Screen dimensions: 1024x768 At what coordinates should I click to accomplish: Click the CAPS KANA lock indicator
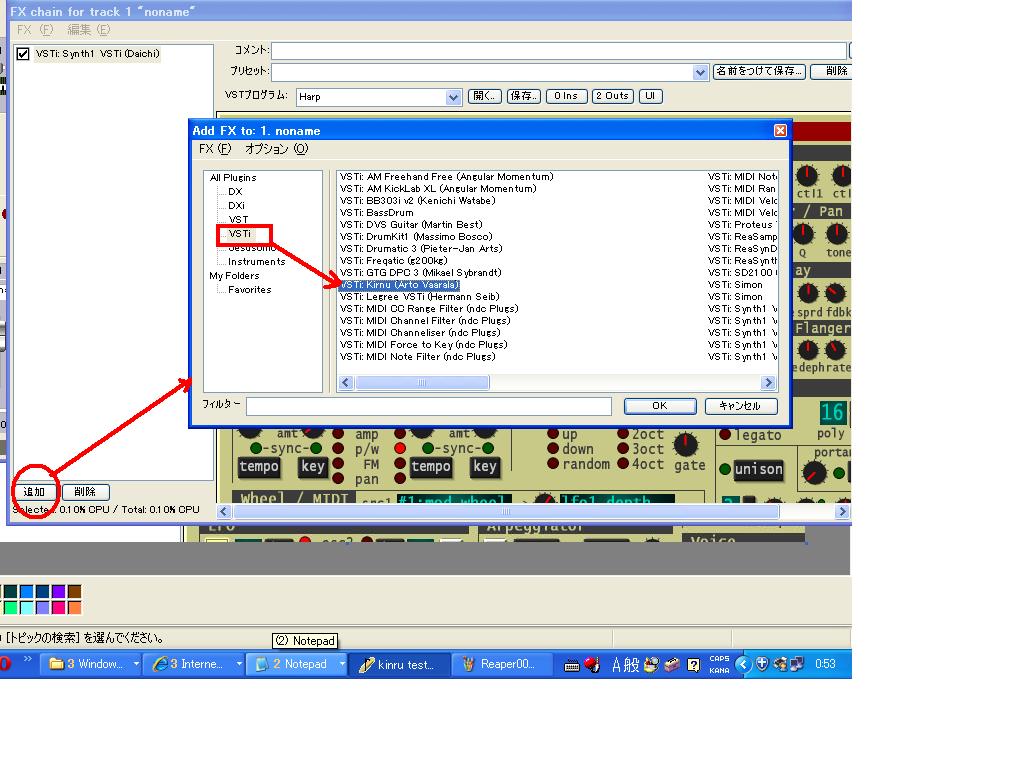point(719,664)
